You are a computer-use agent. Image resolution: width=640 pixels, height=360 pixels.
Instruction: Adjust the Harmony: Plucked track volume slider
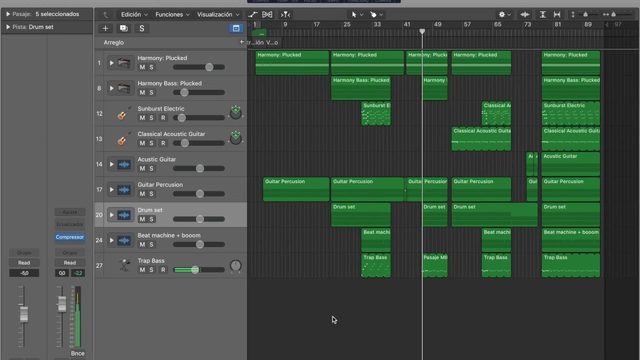point(199,67)
